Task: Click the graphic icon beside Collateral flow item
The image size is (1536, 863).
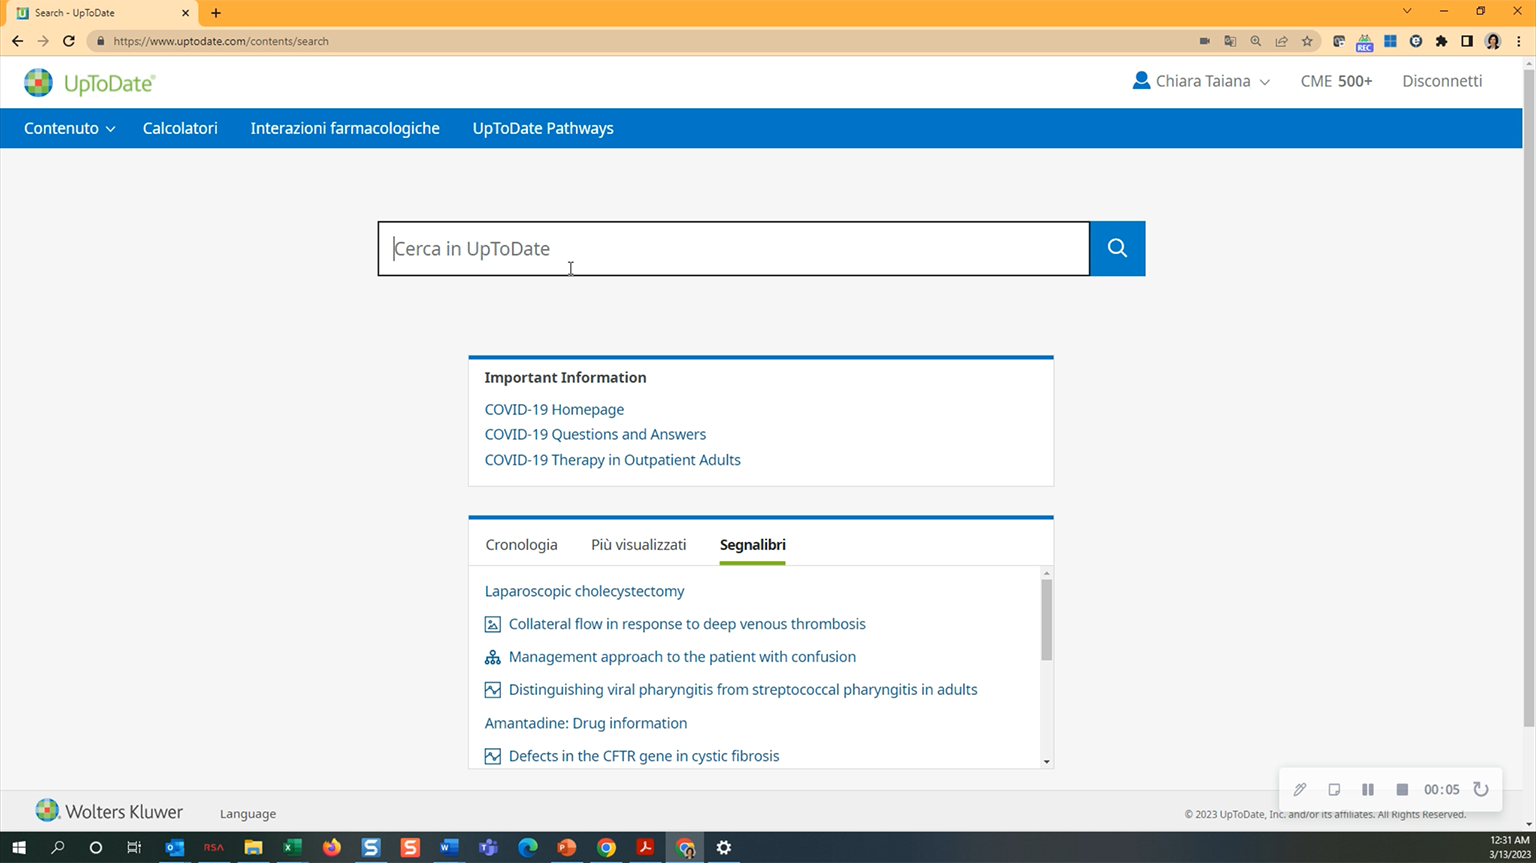Action: point(493,624)
